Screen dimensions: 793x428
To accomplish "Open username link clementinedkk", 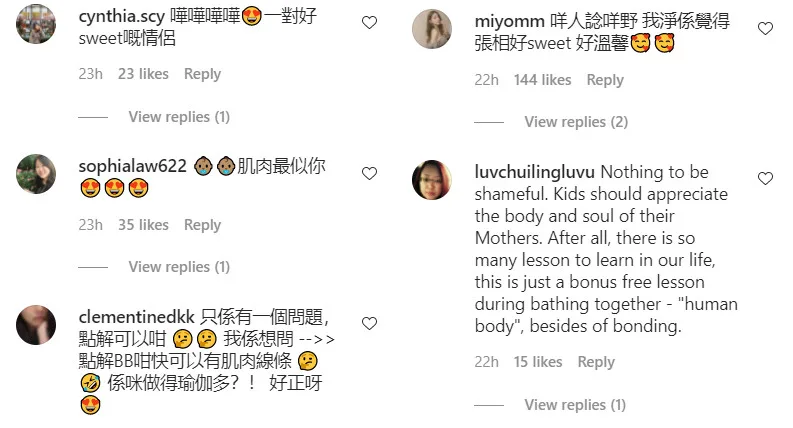I will click(x=137, y=317).
